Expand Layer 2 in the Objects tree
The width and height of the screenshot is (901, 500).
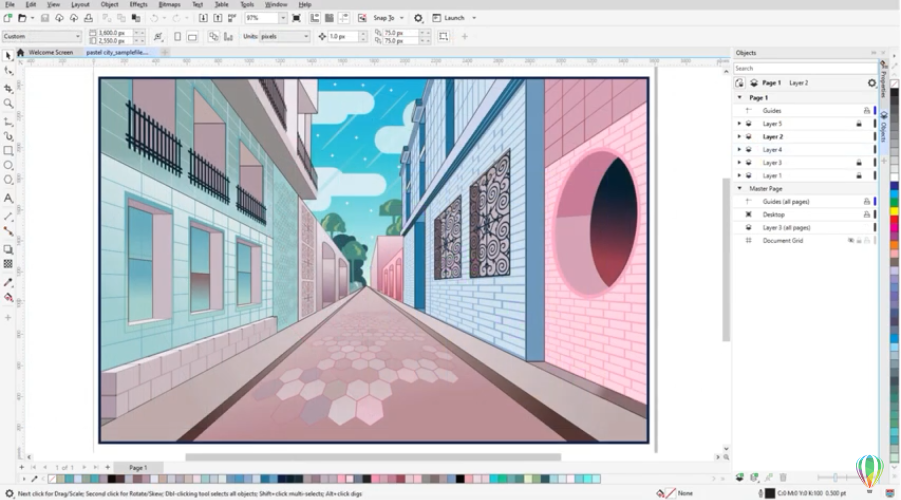pyautogui.click(x=740, y=137)
